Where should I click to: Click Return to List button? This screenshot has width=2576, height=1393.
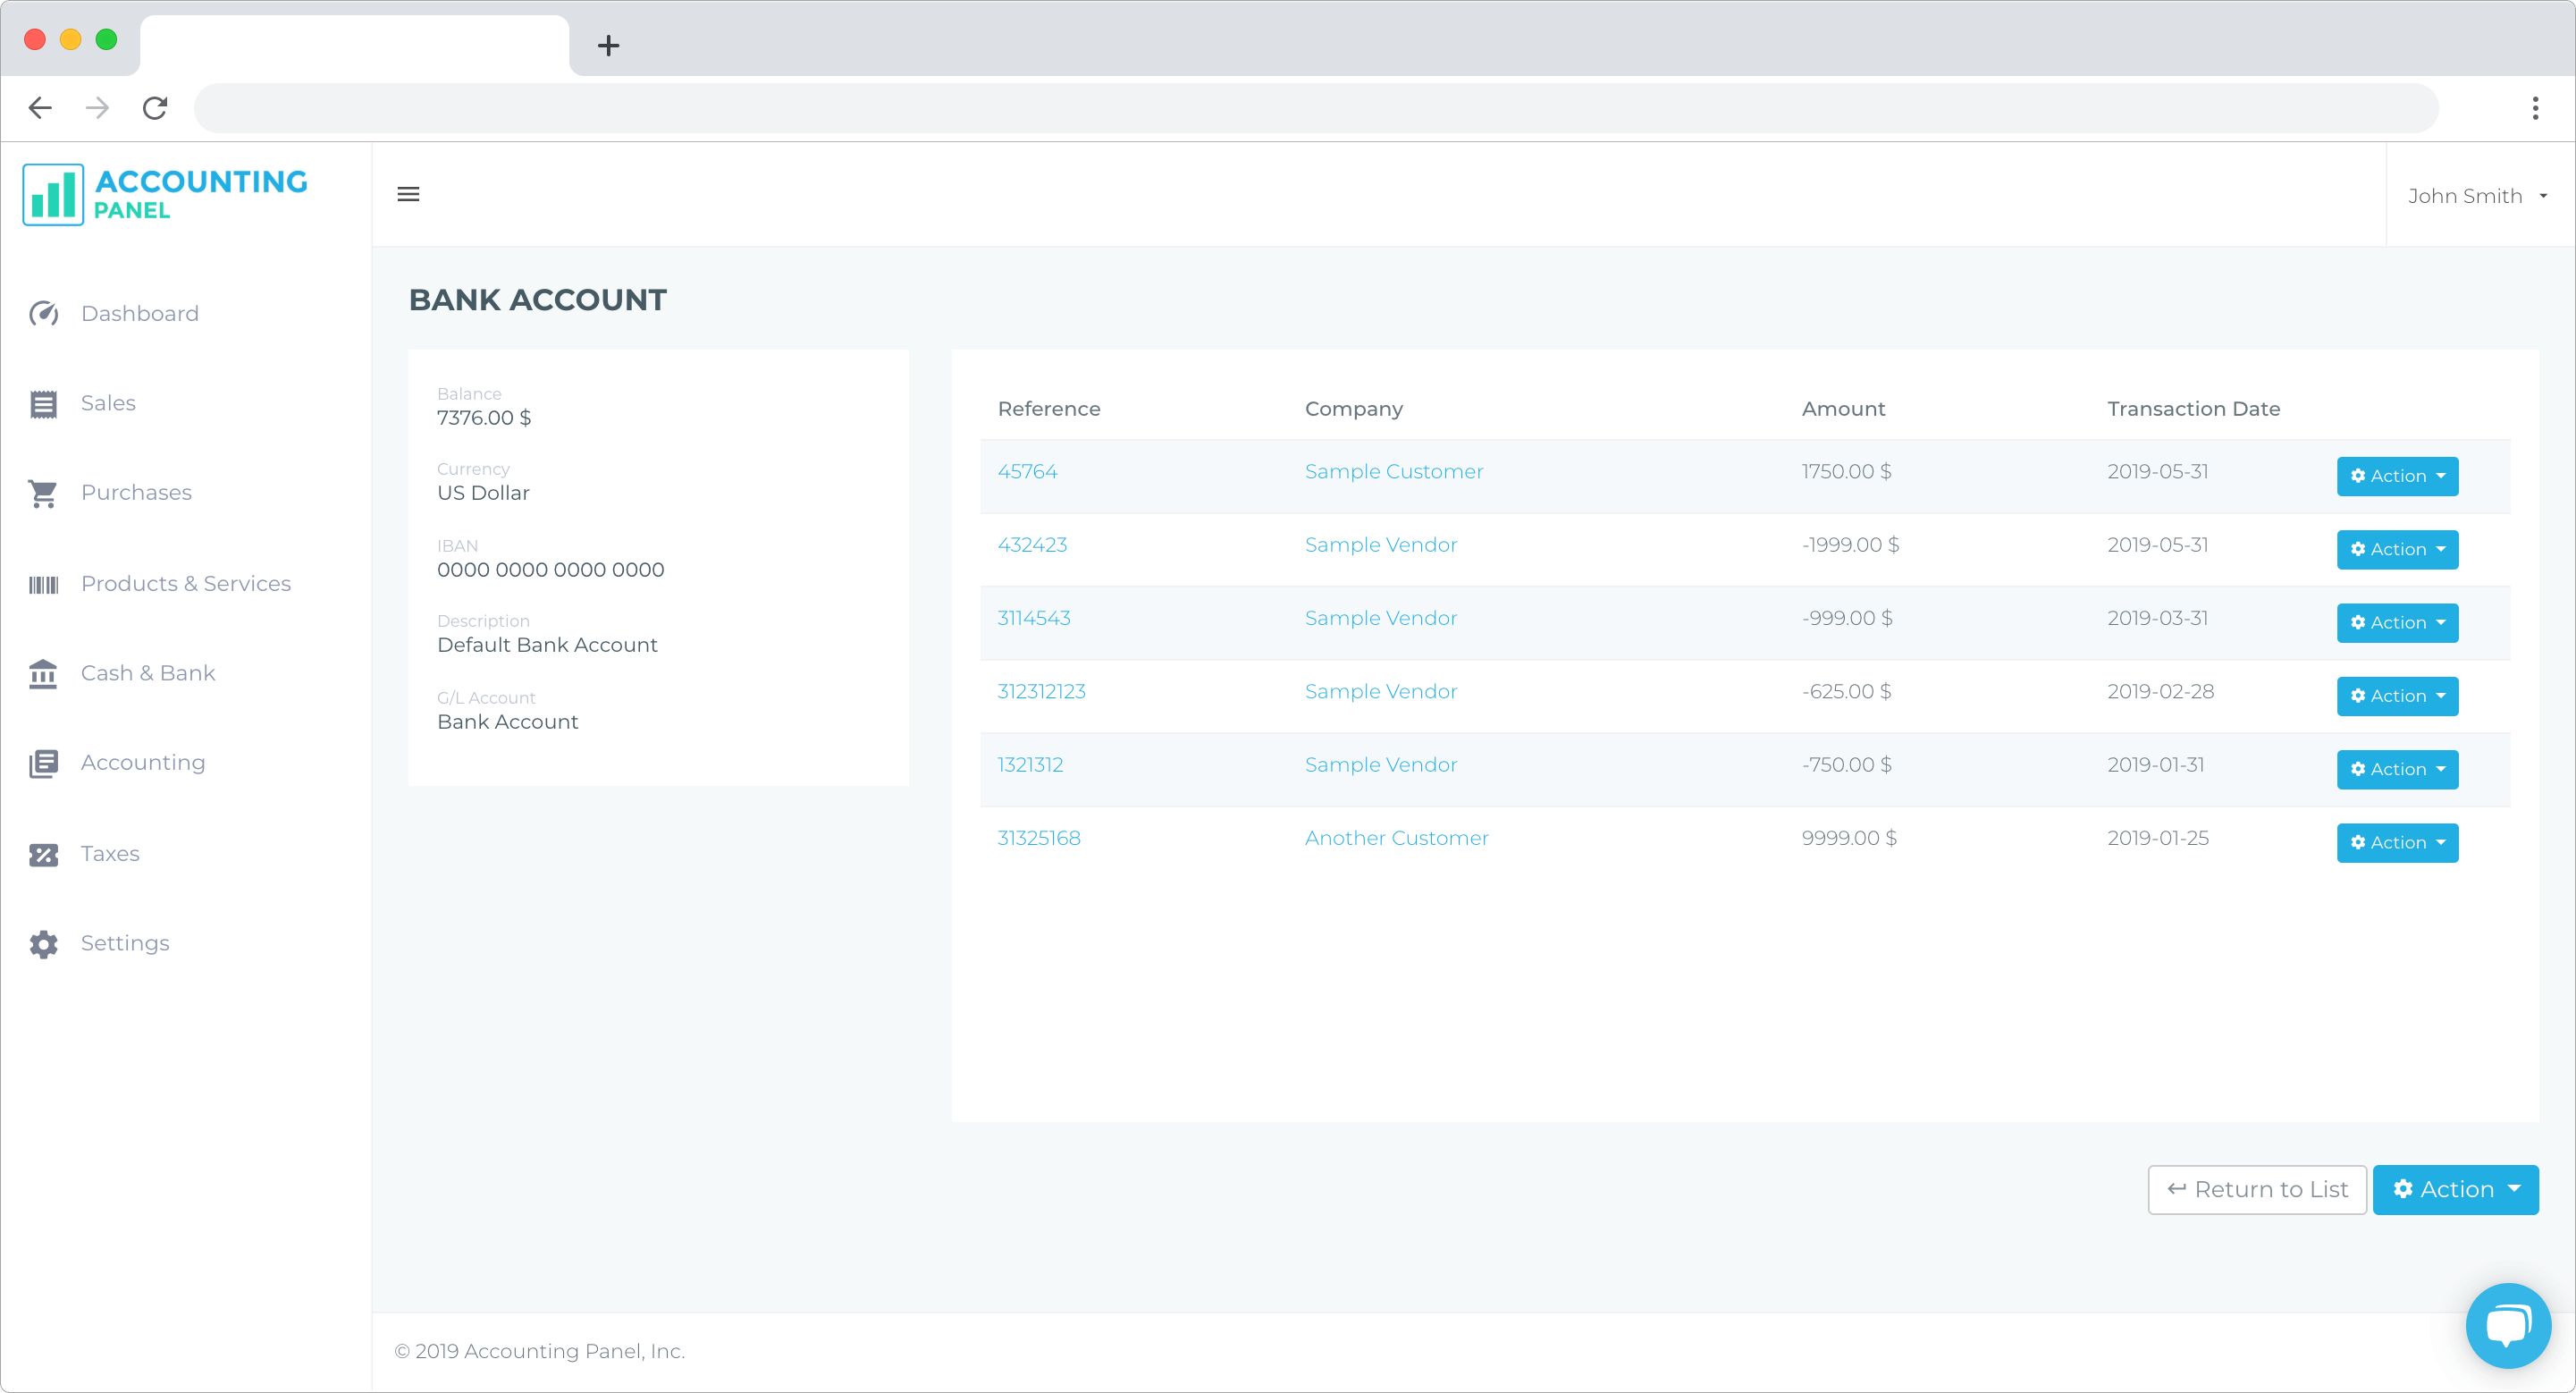2257,1189
